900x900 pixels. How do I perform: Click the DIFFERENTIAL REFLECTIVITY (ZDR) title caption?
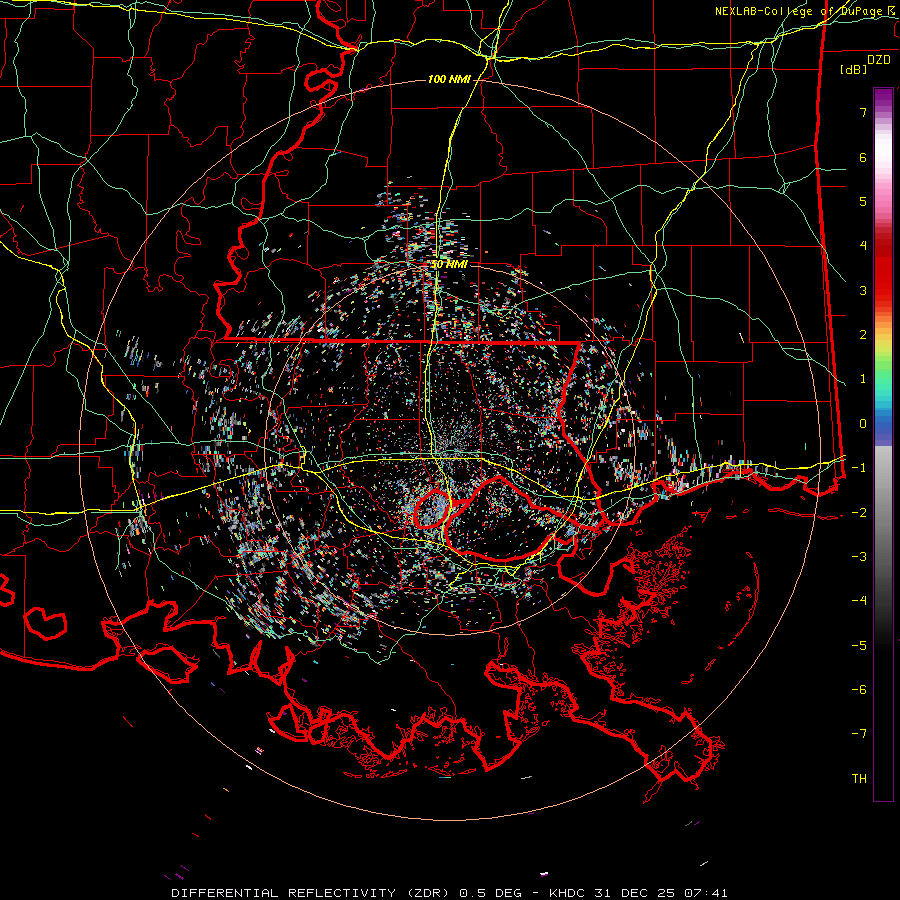click(x=312, y=893)
